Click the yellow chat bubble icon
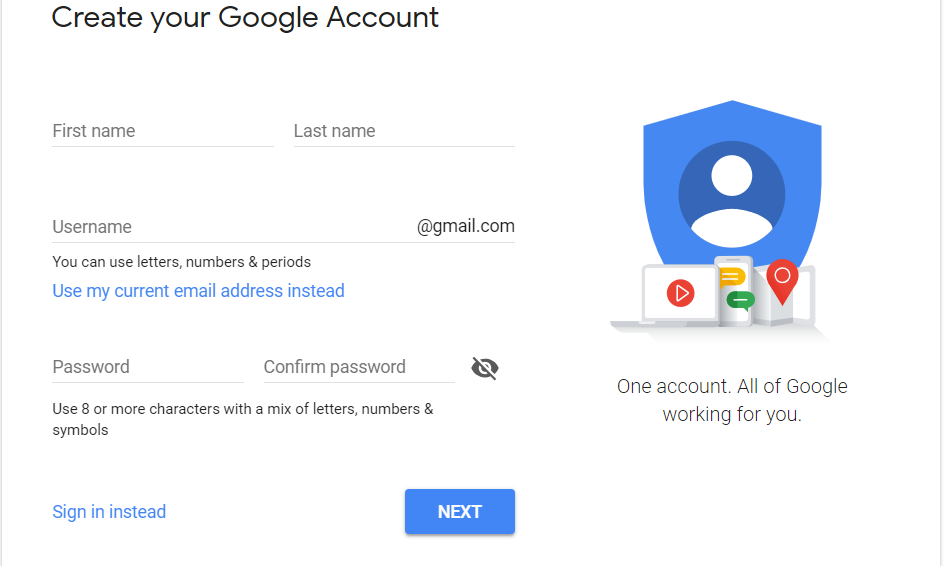 732,277
